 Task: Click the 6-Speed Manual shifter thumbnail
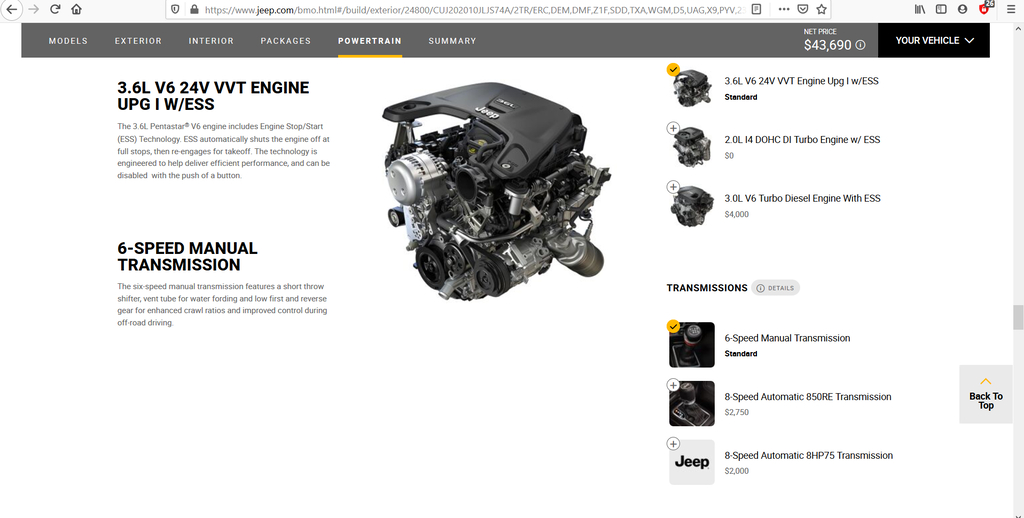[692, 345]
